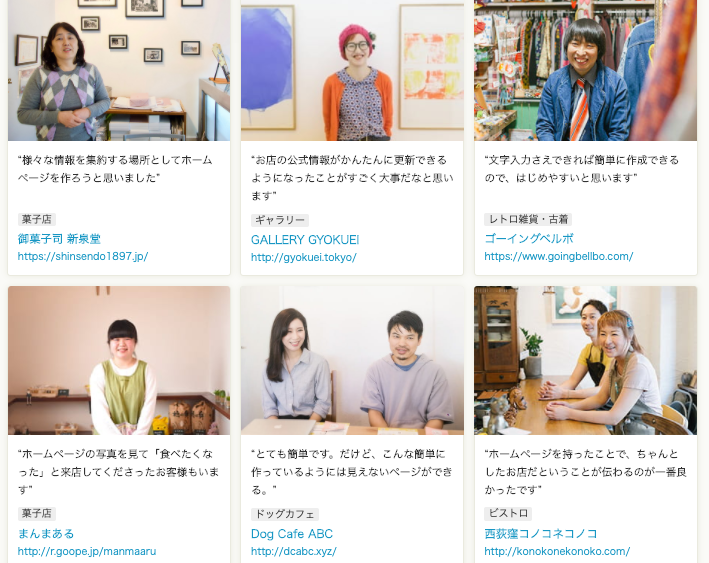Viewport: 709px width, 563px height.
Task: Select the Dog Cafe ABC couple photo
Action: point(352,360)
